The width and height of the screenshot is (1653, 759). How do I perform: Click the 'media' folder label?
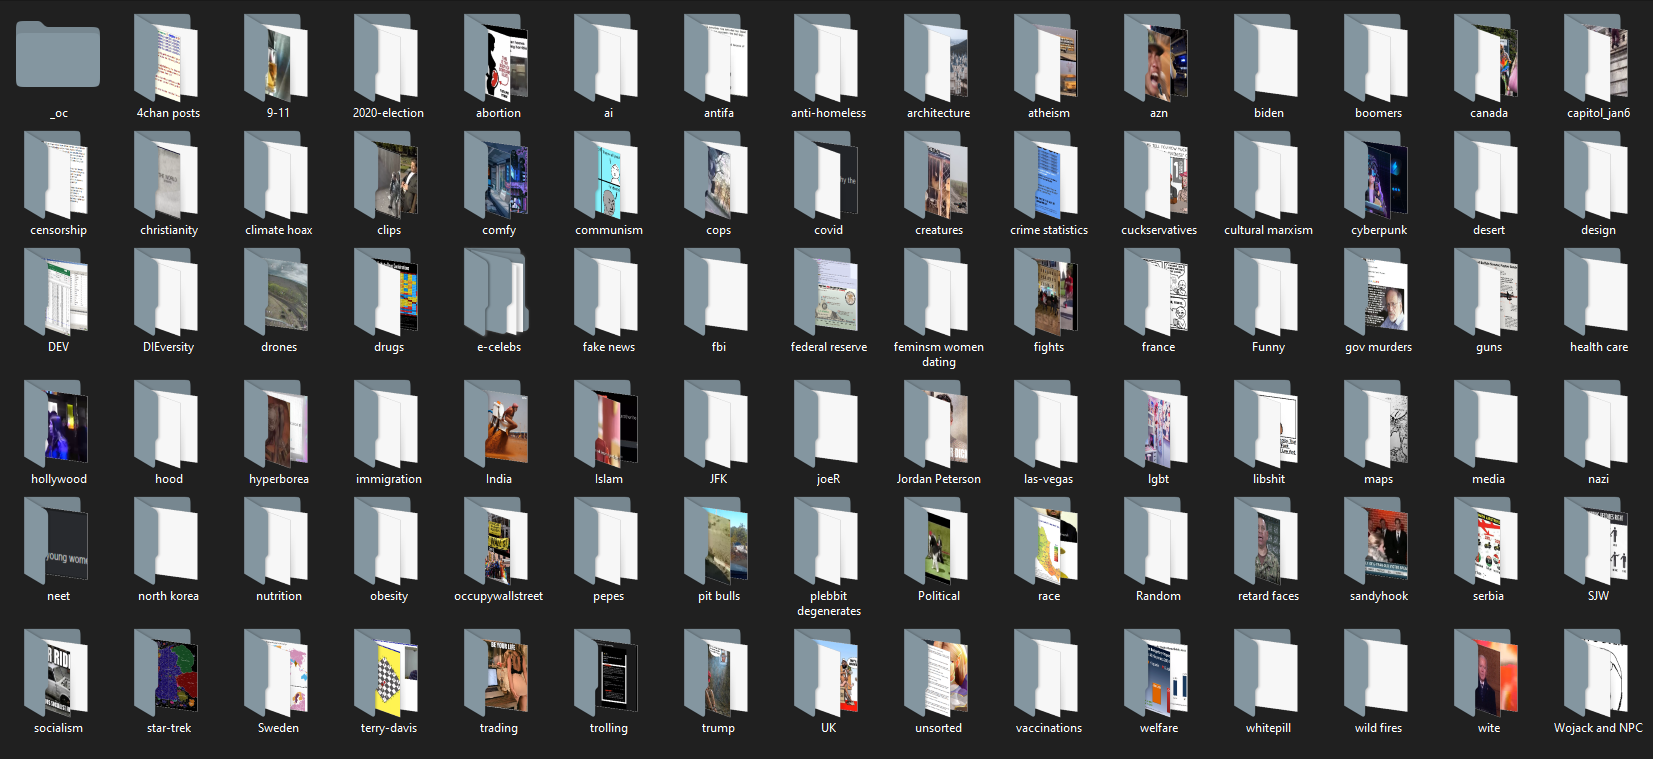(1488, 479)
